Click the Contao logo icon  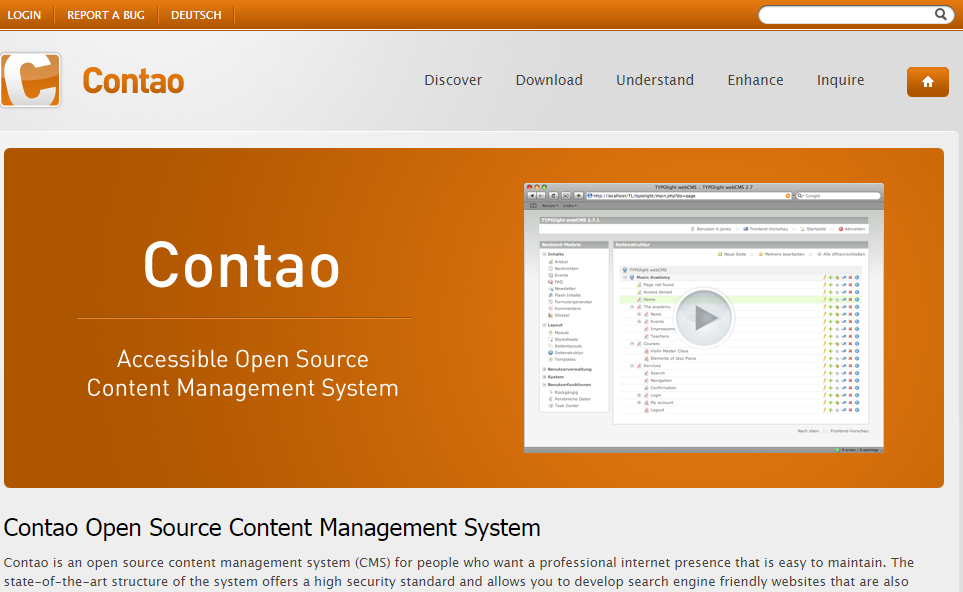[31, 80]
